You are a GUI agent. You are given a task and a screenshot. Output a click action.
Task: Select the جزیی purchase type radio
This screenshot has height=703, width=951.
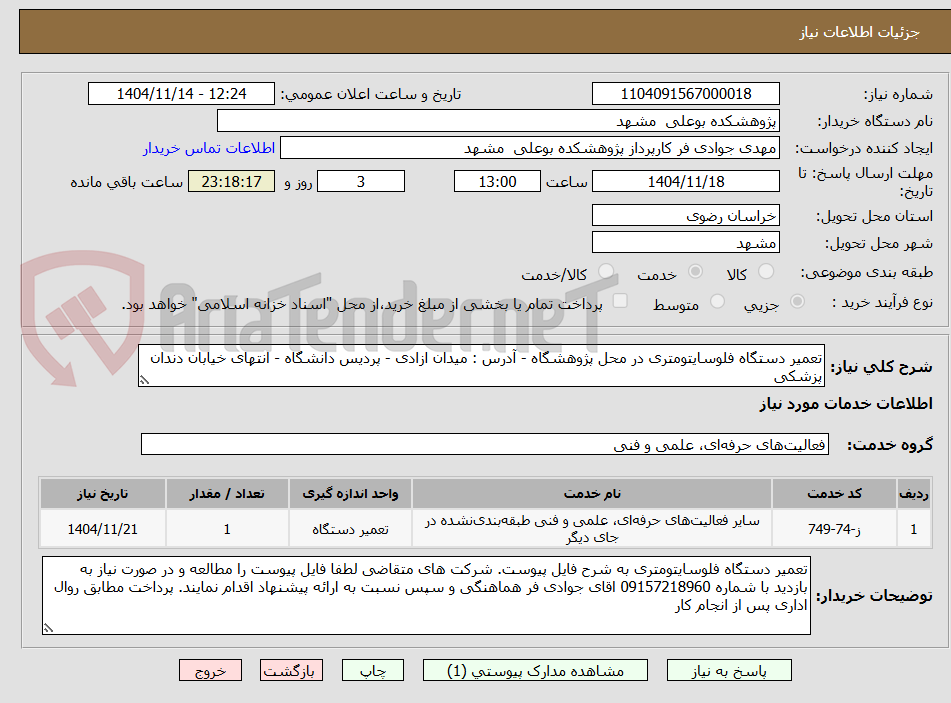tap(798, 301)
